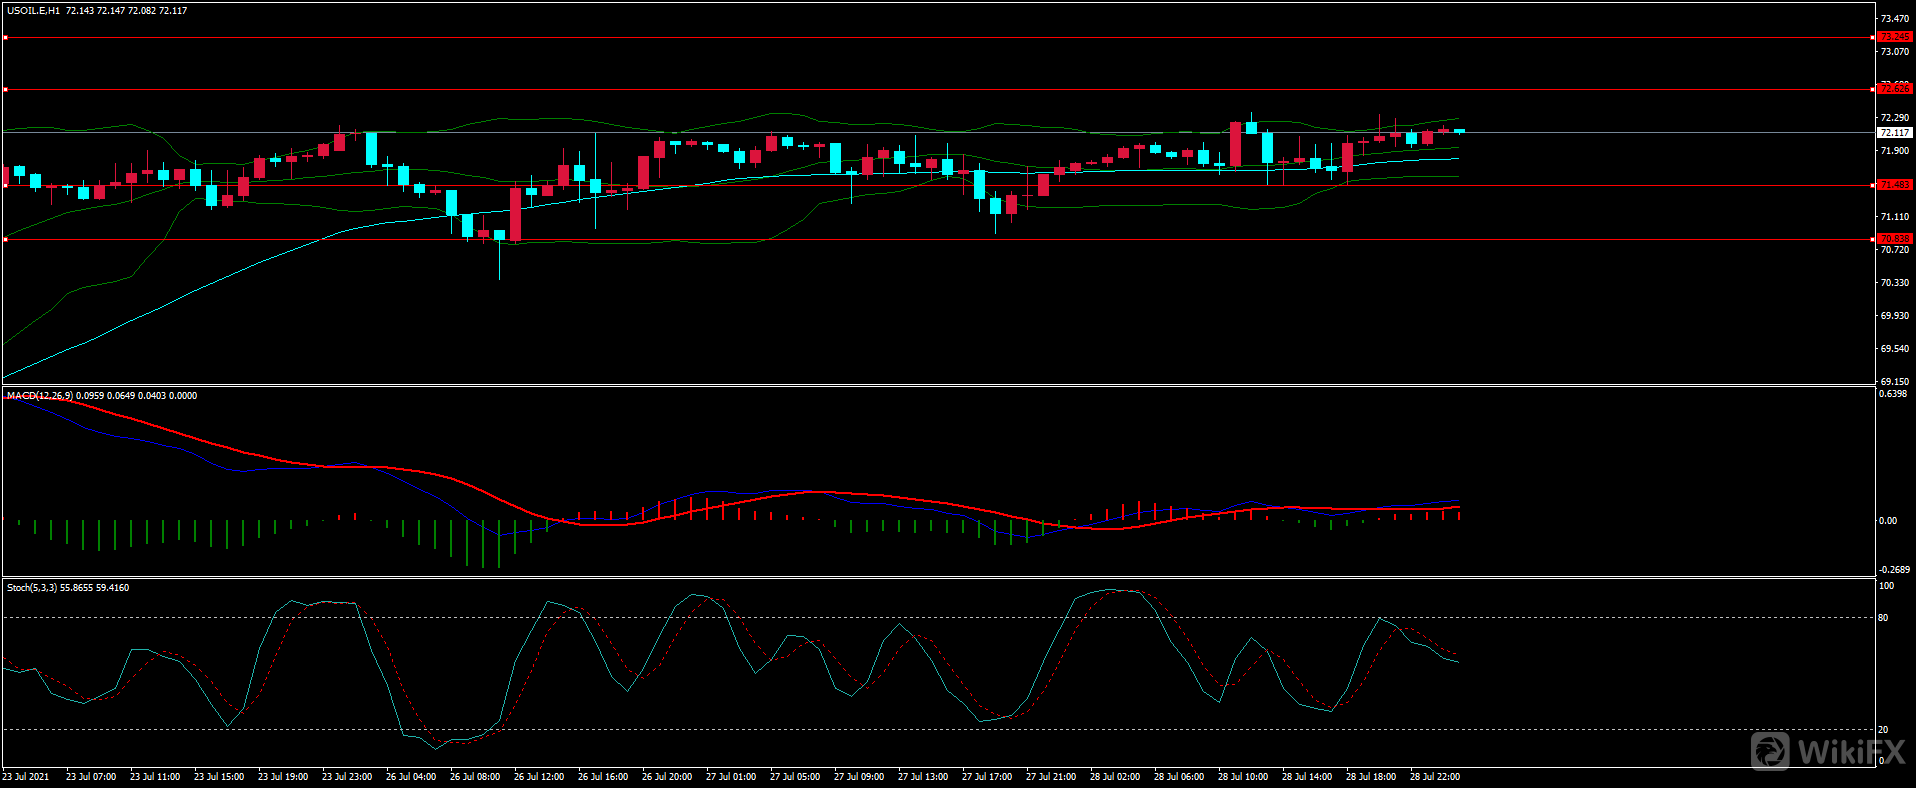Click the USOIL.E,H1 chart title text

(x=33, y=11)
